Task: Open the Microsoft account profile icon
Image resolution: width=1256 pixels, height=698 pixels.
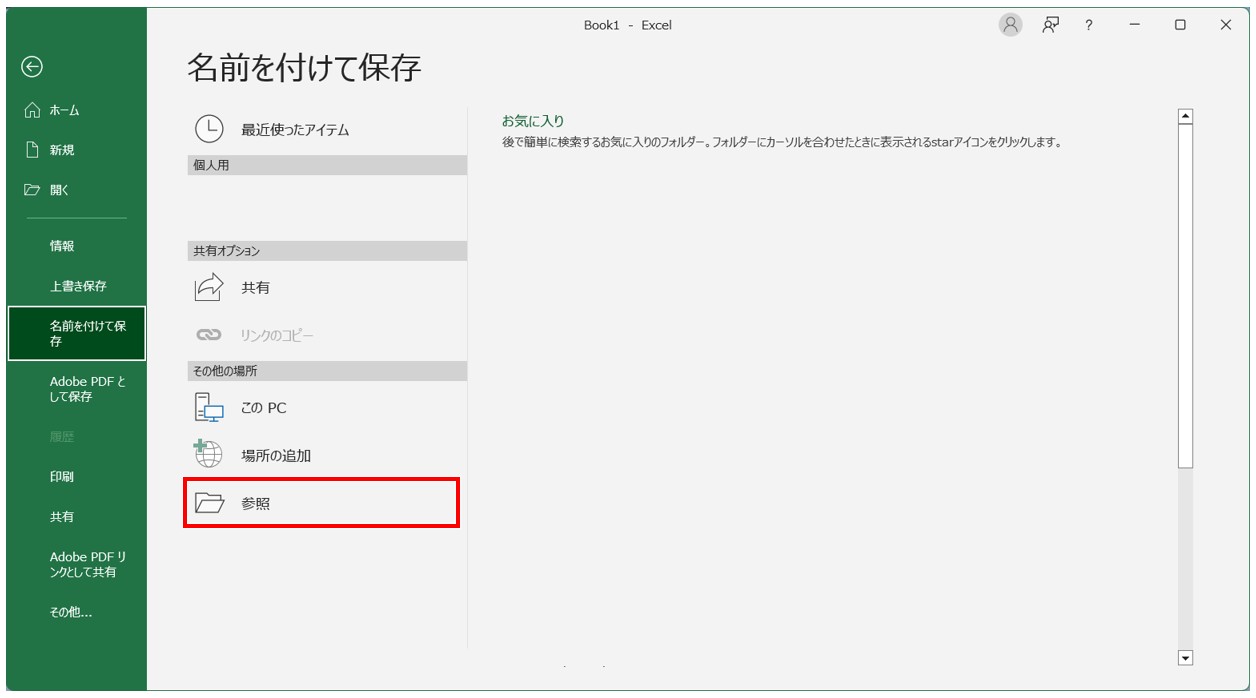Action: point(1010,23)
